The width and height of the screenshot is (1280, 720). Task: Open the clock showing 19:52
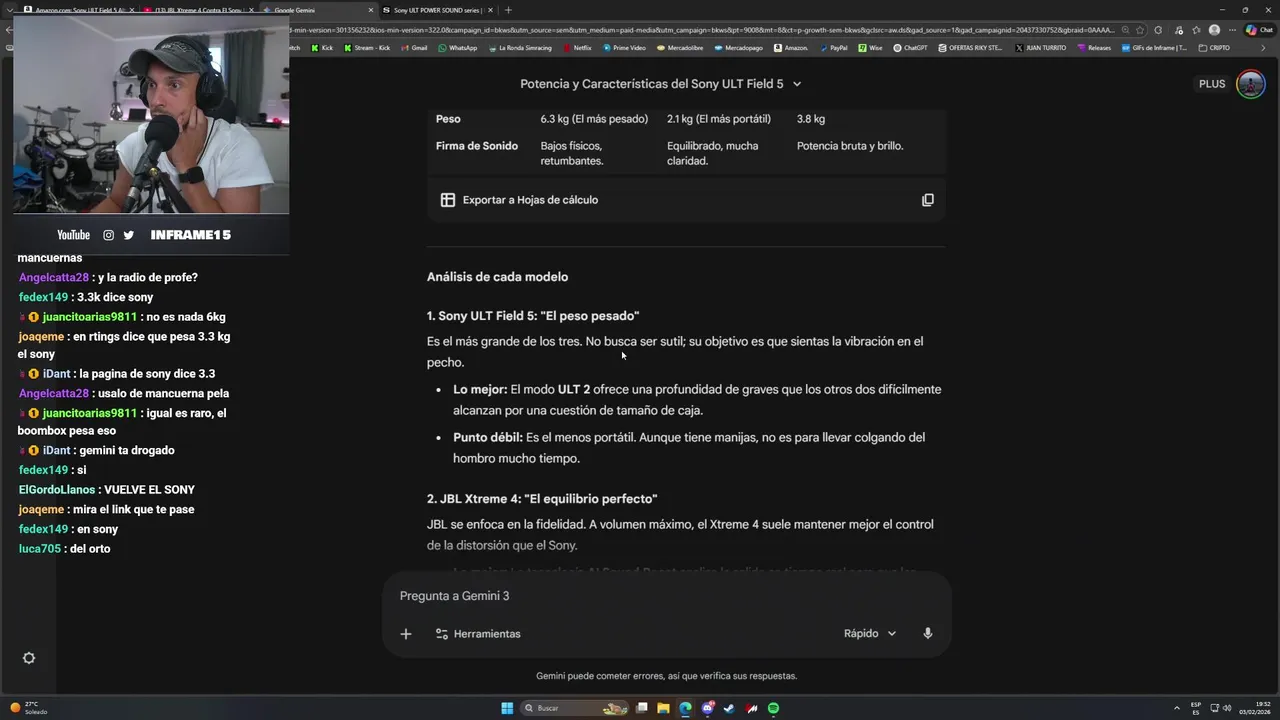coord(1255,708)
